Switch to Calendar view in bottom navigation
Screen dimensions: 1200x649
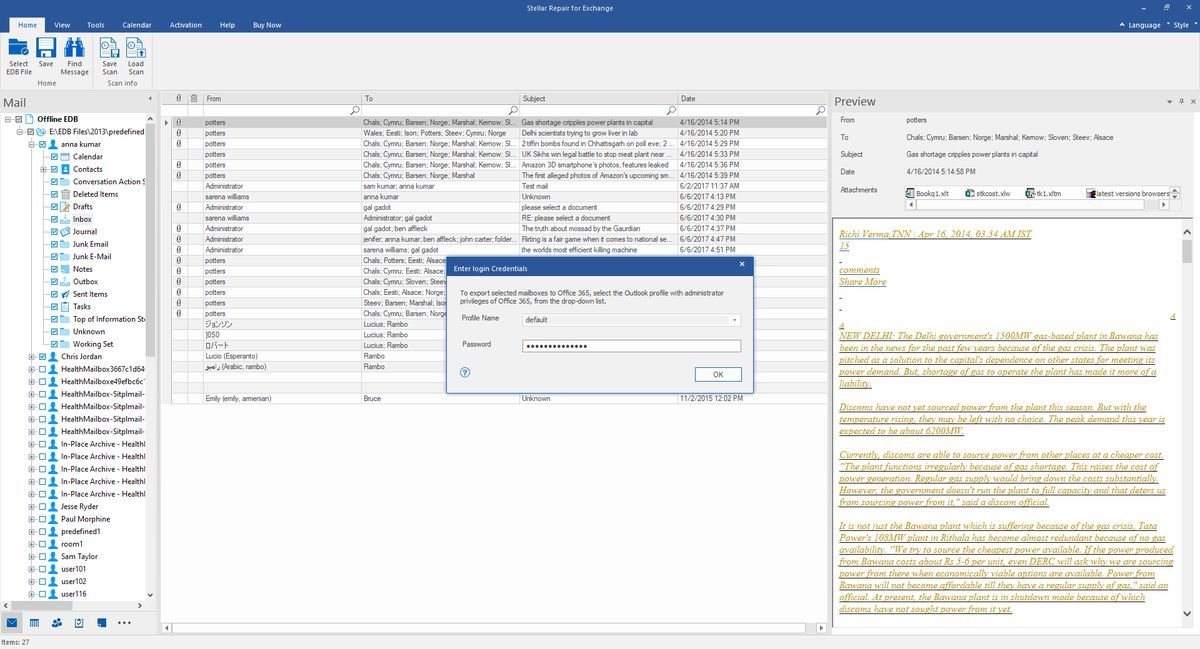pos(34,623)
